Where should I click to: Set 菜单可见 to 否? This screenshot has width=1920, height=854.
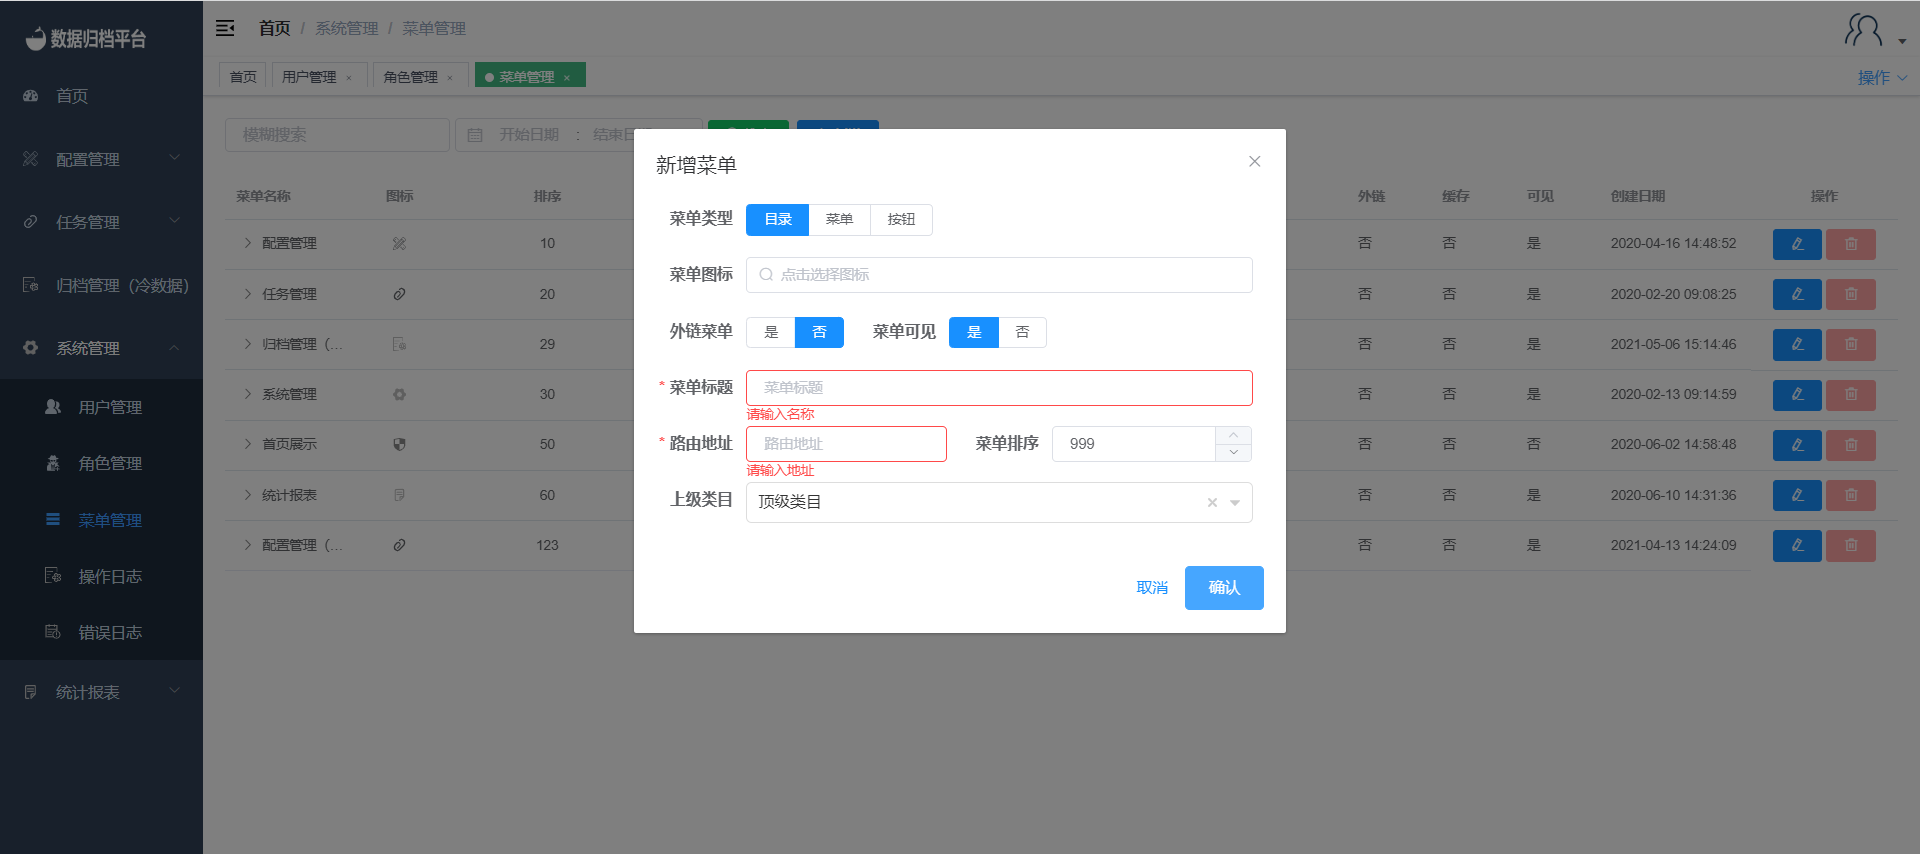[1022, 332]
